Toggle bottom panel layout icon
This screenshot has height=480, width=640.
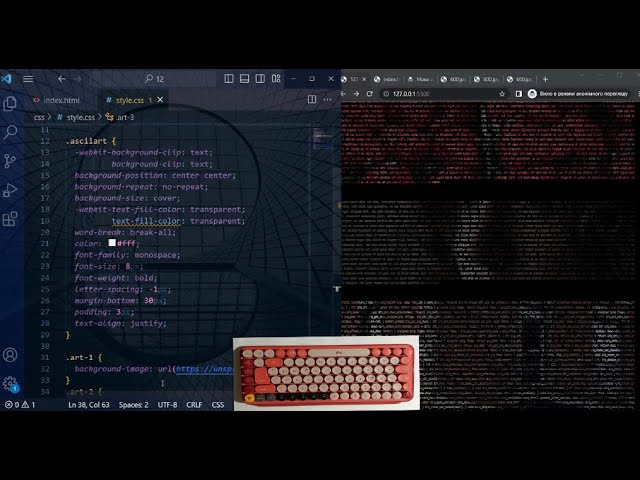[244, 79]
